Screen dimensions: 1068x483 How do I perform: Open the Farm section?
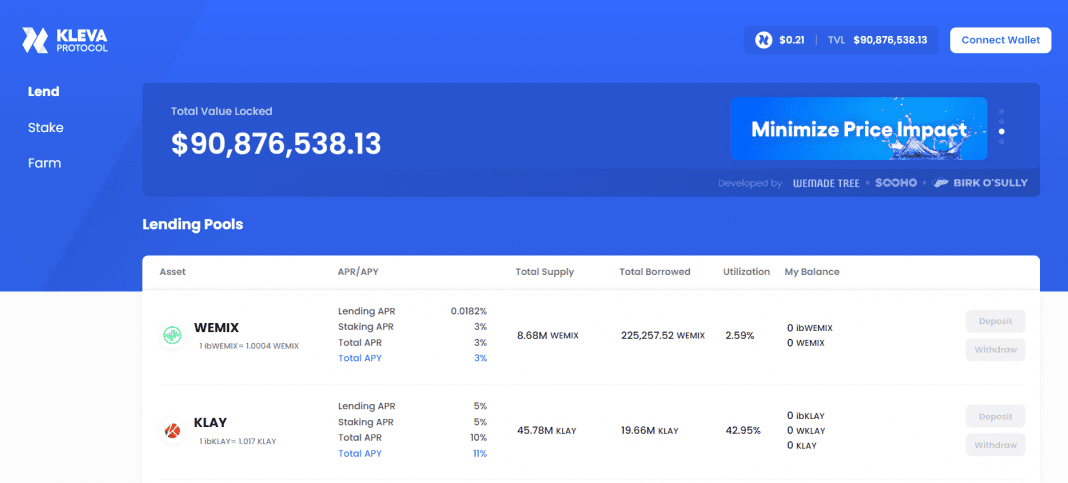(44, 163)
